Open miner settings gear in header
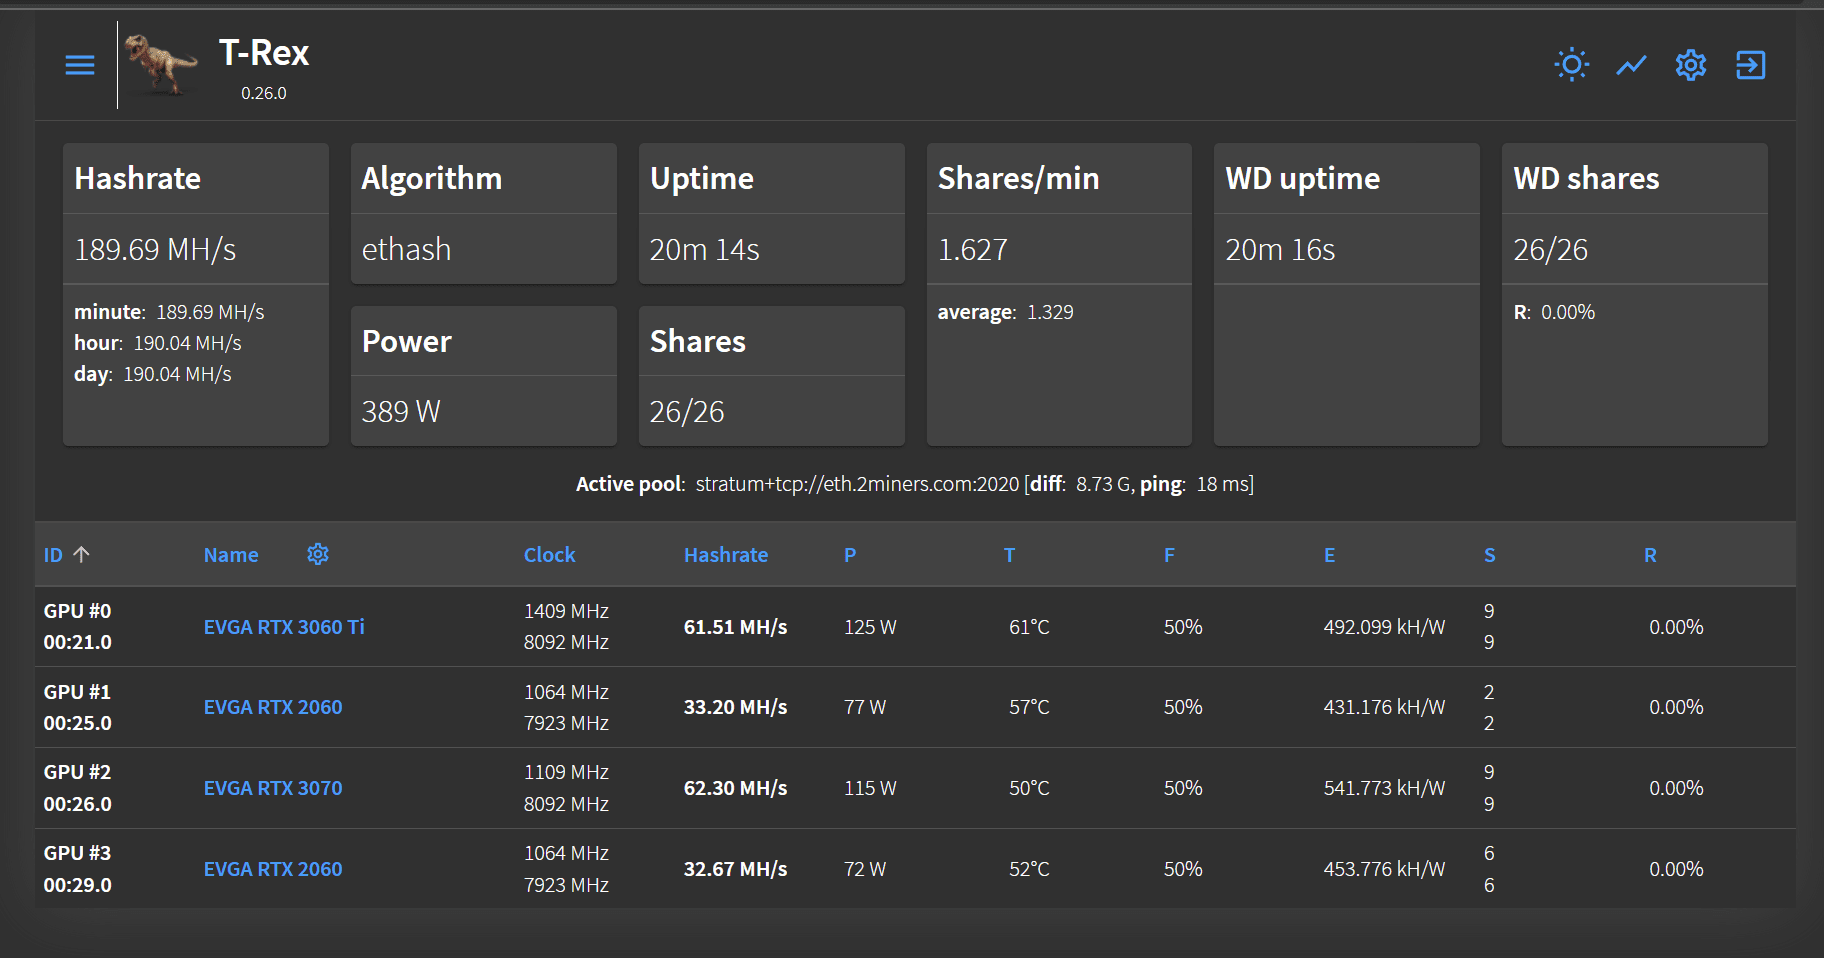Image resolution: width=1824 pixels, height=958 pixels. 1691,65
